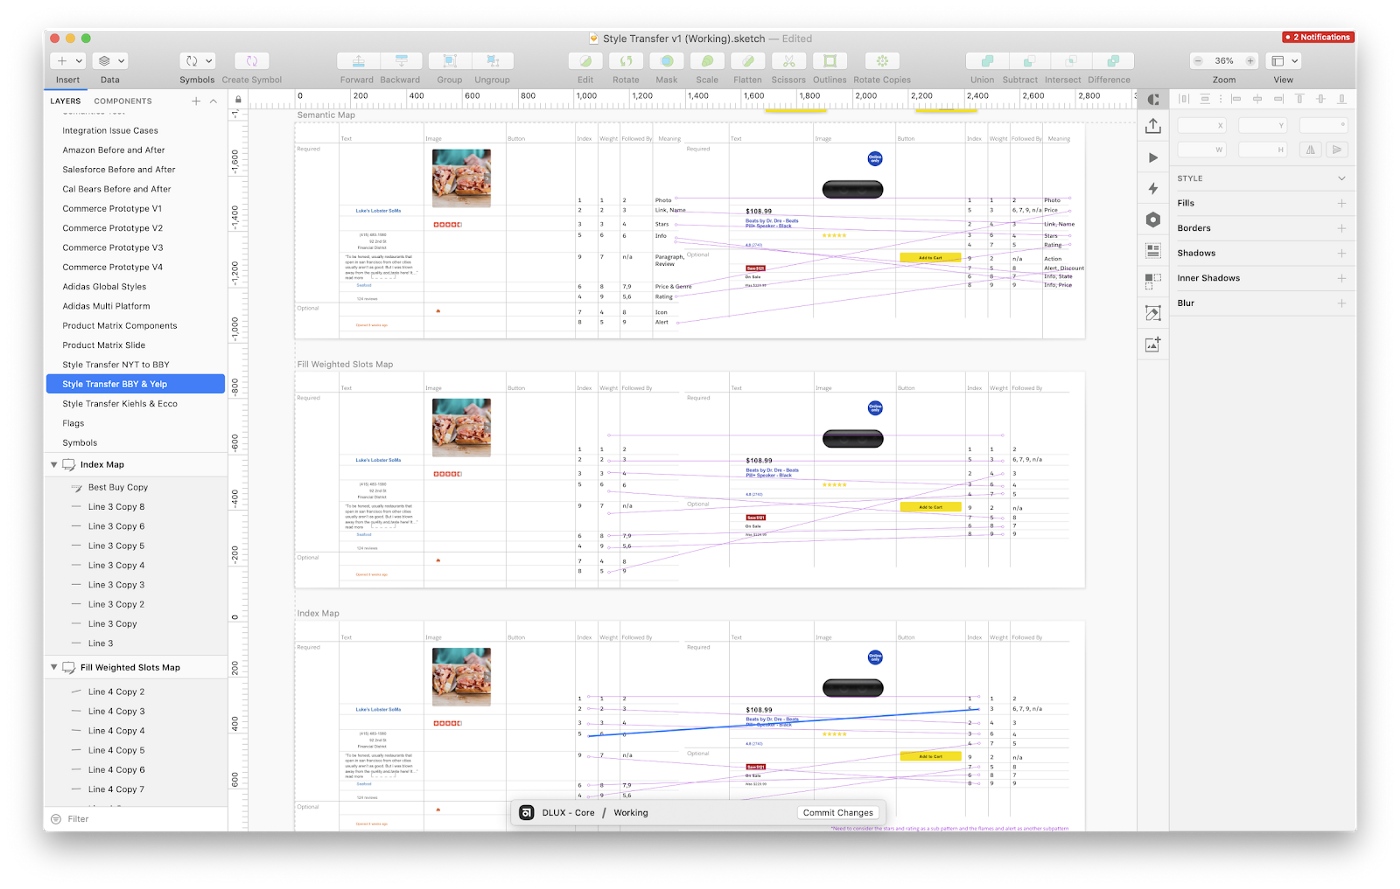Viewport: 1400px width, 889px height.
Task: Collapse the Index Map artboard group
Action: 54,465
